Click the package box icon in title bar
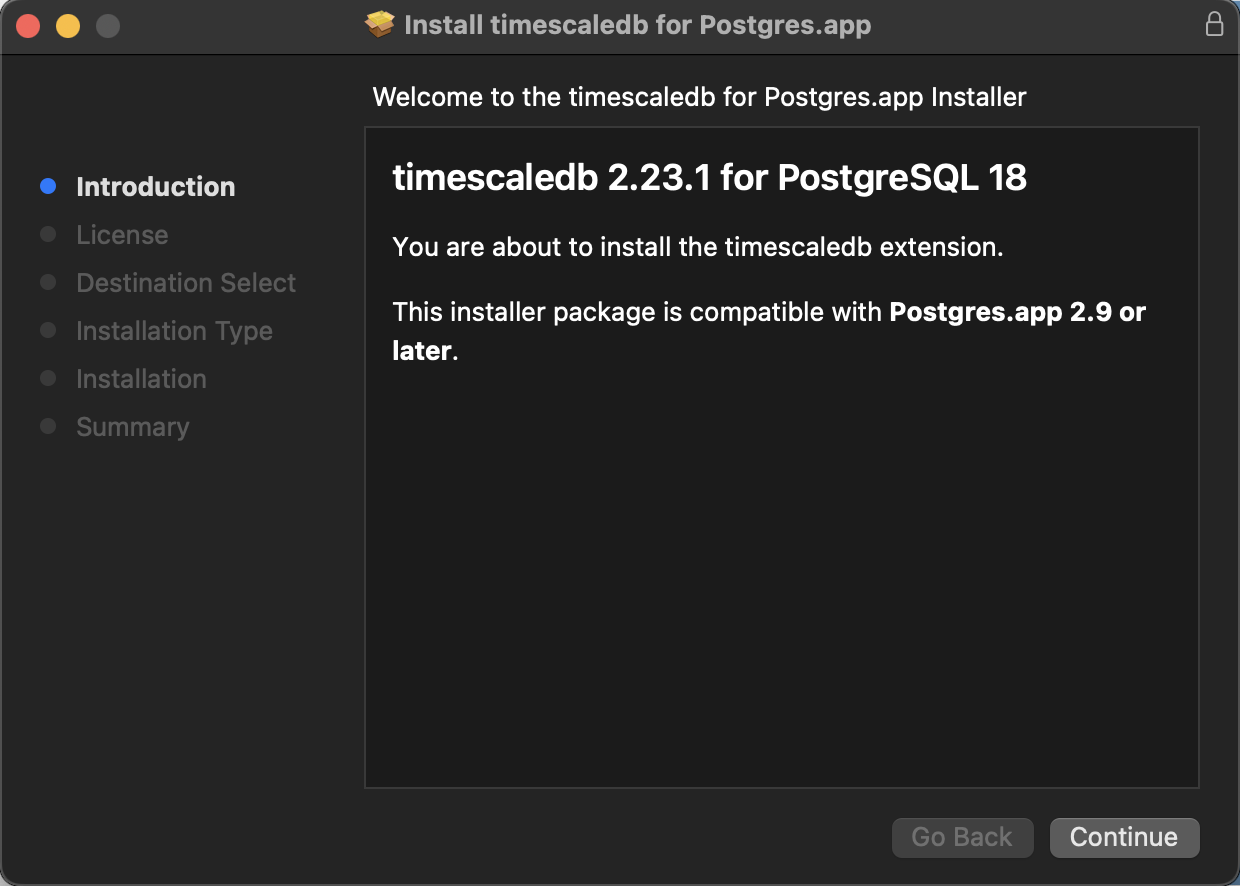Viewport: 1240px width, 886px height. tap(380, 25)
